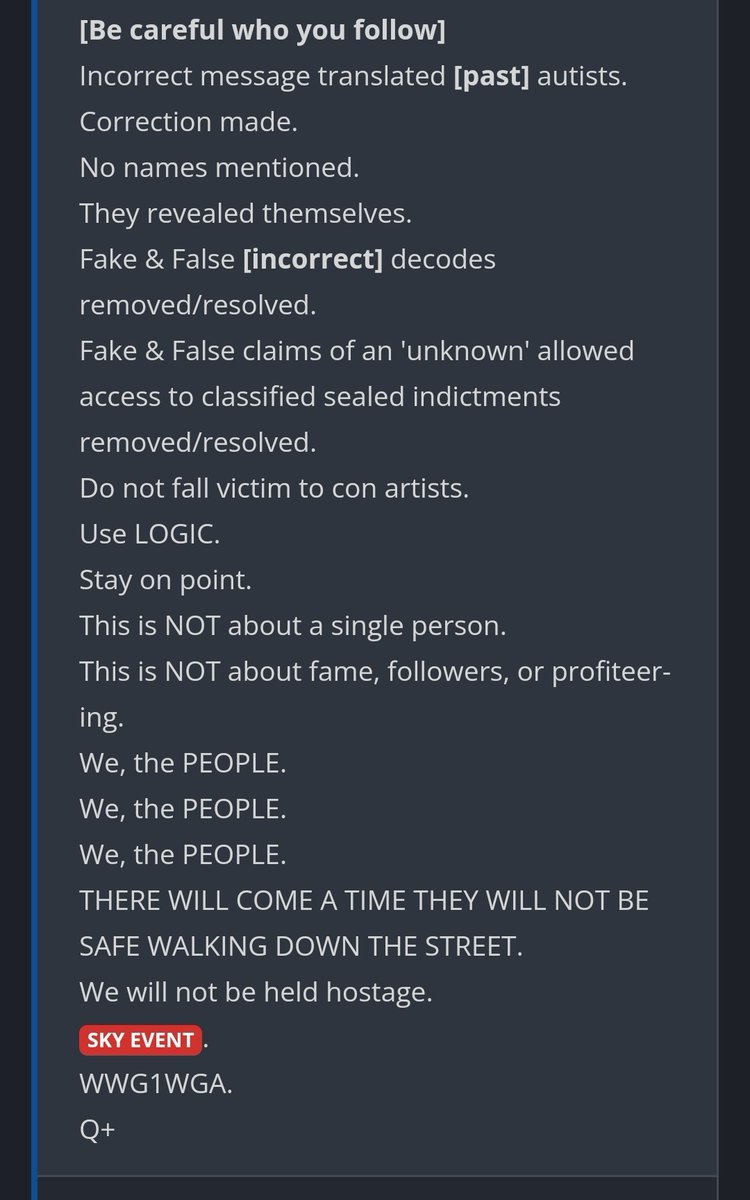Image resolution: width=750 pixels, height=1200 pixels.
Task: Click the line mentioning fame, followers
Action: pyautogui.click(x=375, y=673)
